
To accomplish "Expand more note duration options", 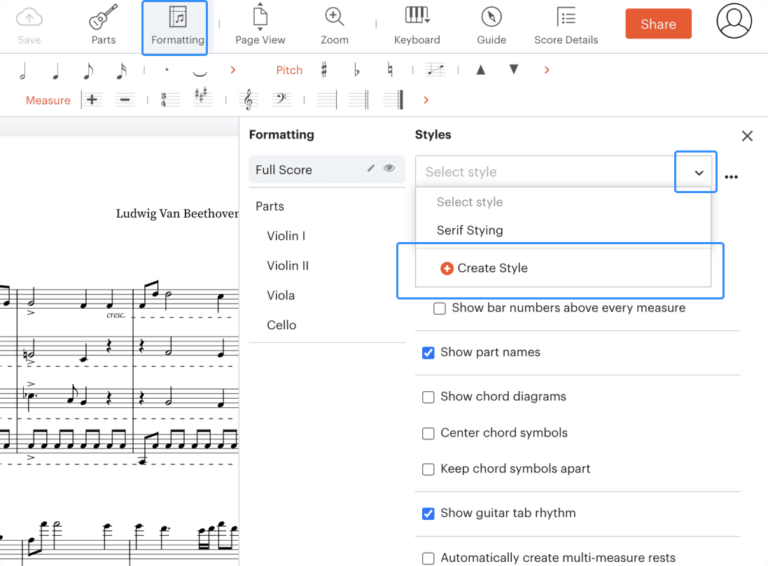I will point(233,70).
